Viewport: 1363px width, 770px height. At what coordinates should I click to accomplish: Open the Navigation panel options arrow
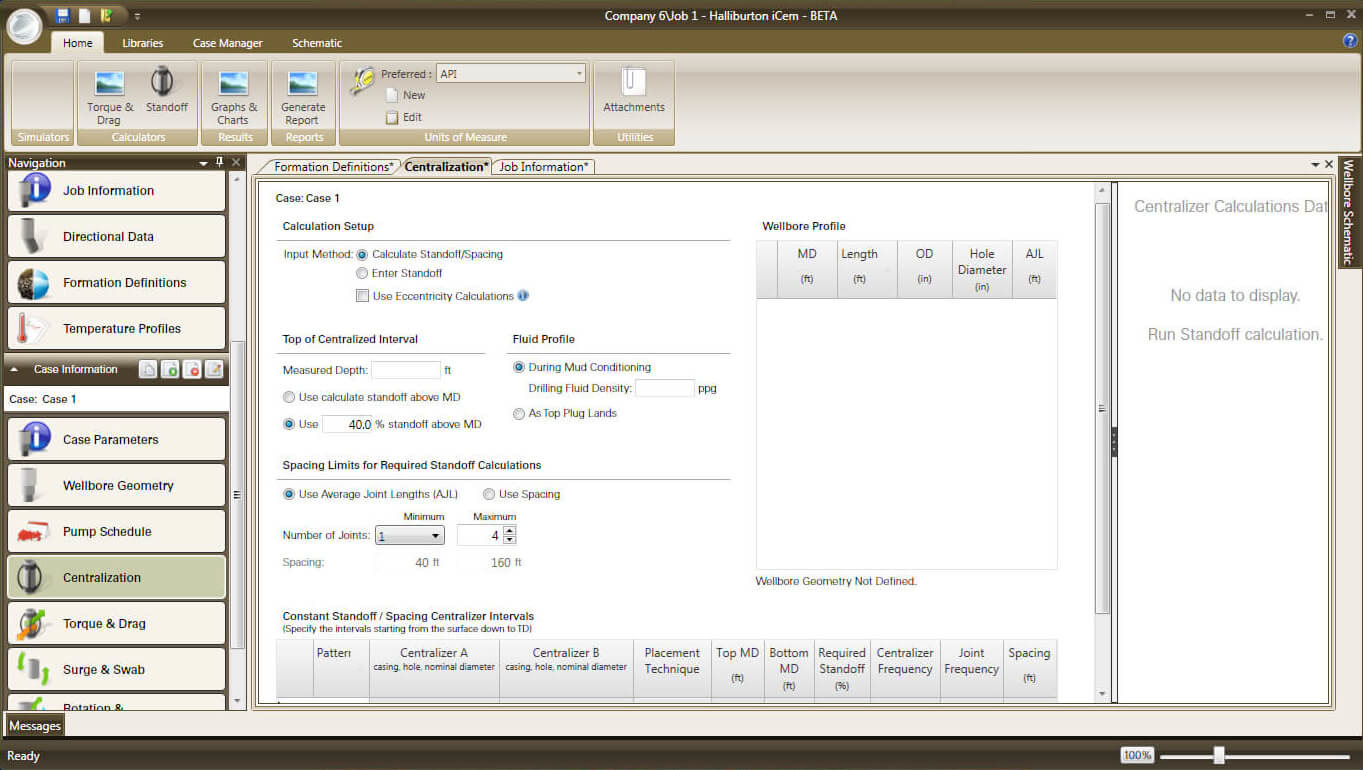(204, 162)
